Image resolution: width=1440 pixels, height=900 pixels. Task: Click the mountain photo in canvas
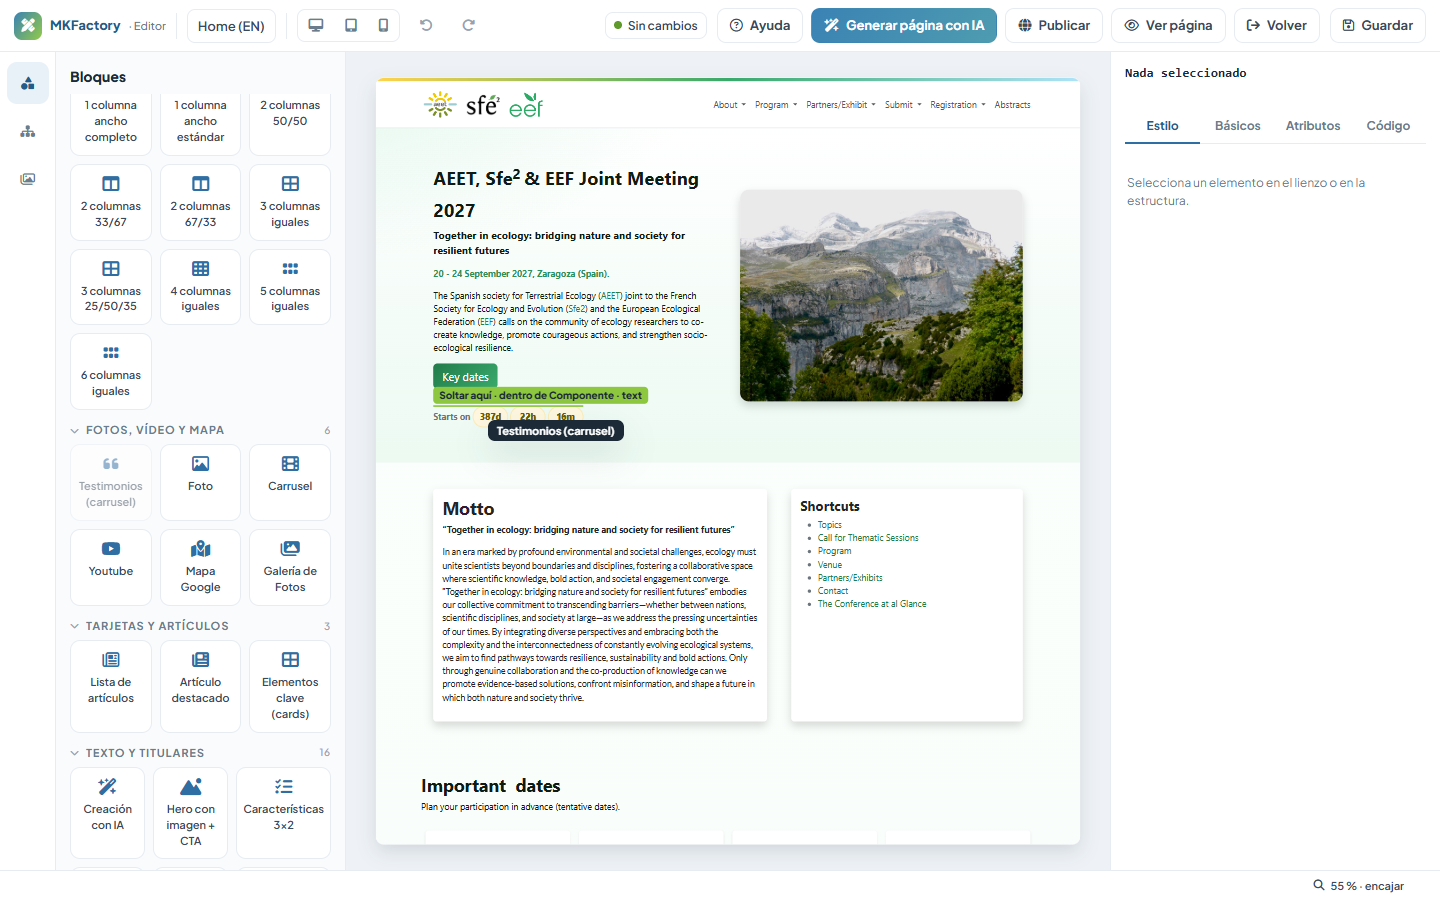881,296
